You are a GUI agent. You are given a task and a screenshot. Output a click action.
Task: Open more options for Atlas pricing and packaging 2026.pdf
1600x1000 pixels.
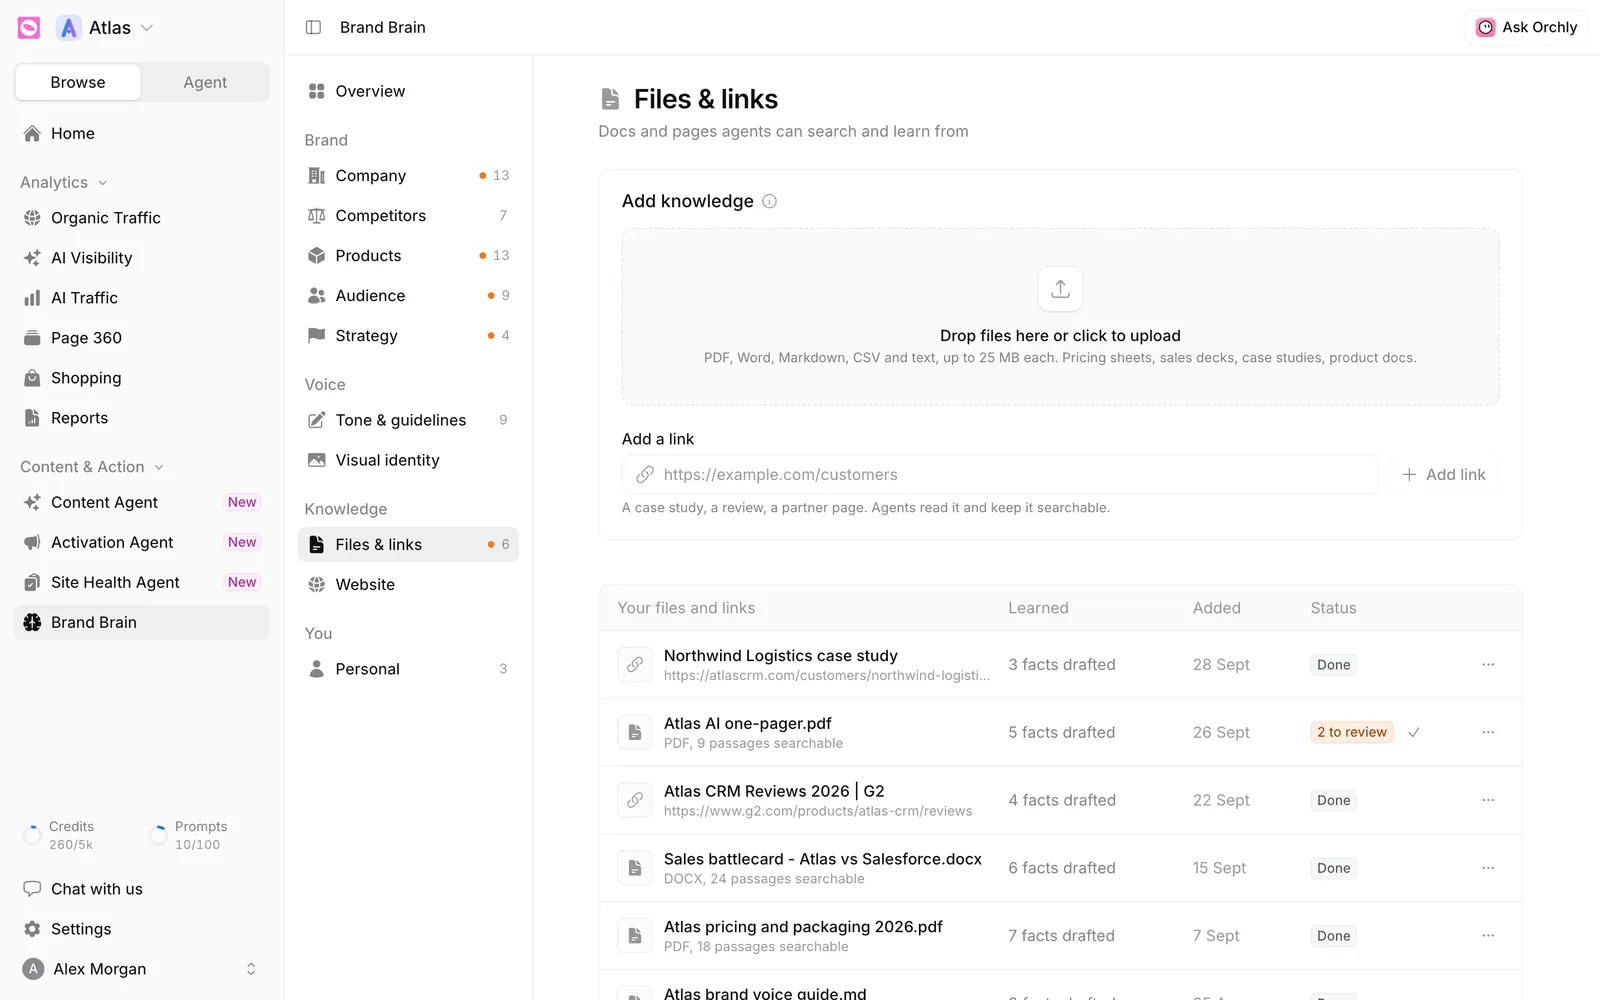(1488, 936)
